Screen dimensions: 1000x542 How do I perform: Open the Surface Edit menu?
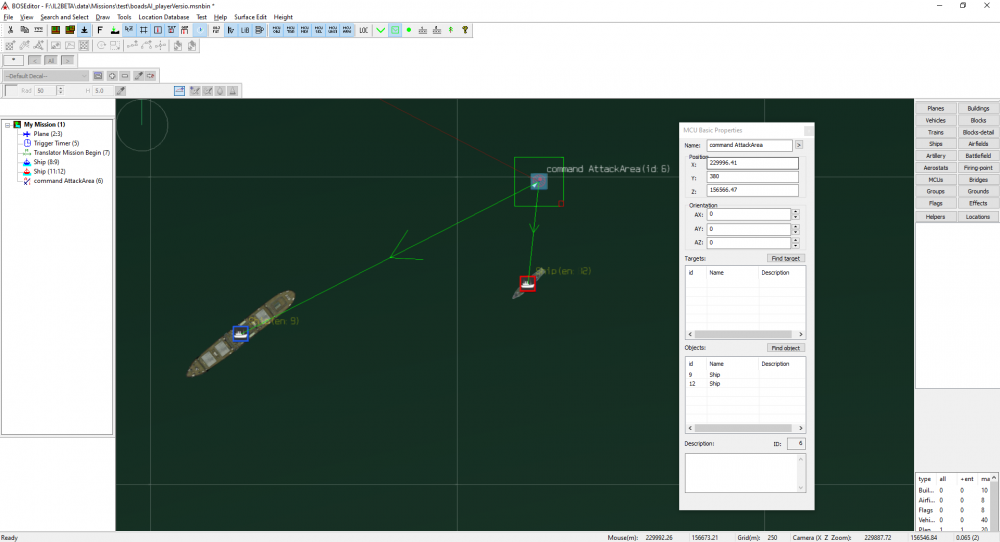click(250, 17)
